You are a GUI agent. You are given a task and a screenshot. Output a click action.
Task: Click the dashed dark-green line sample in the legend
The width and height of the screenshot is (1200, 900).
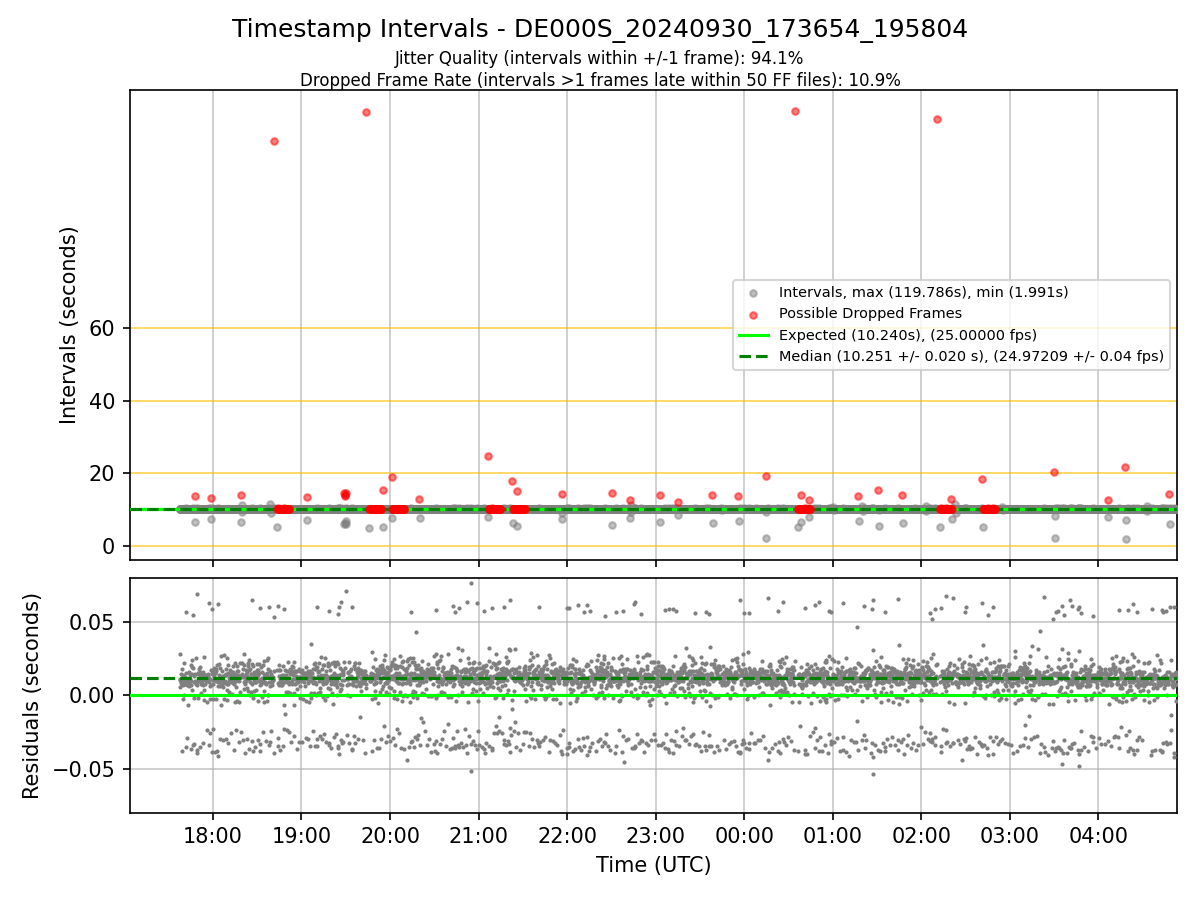coord(754,356)
